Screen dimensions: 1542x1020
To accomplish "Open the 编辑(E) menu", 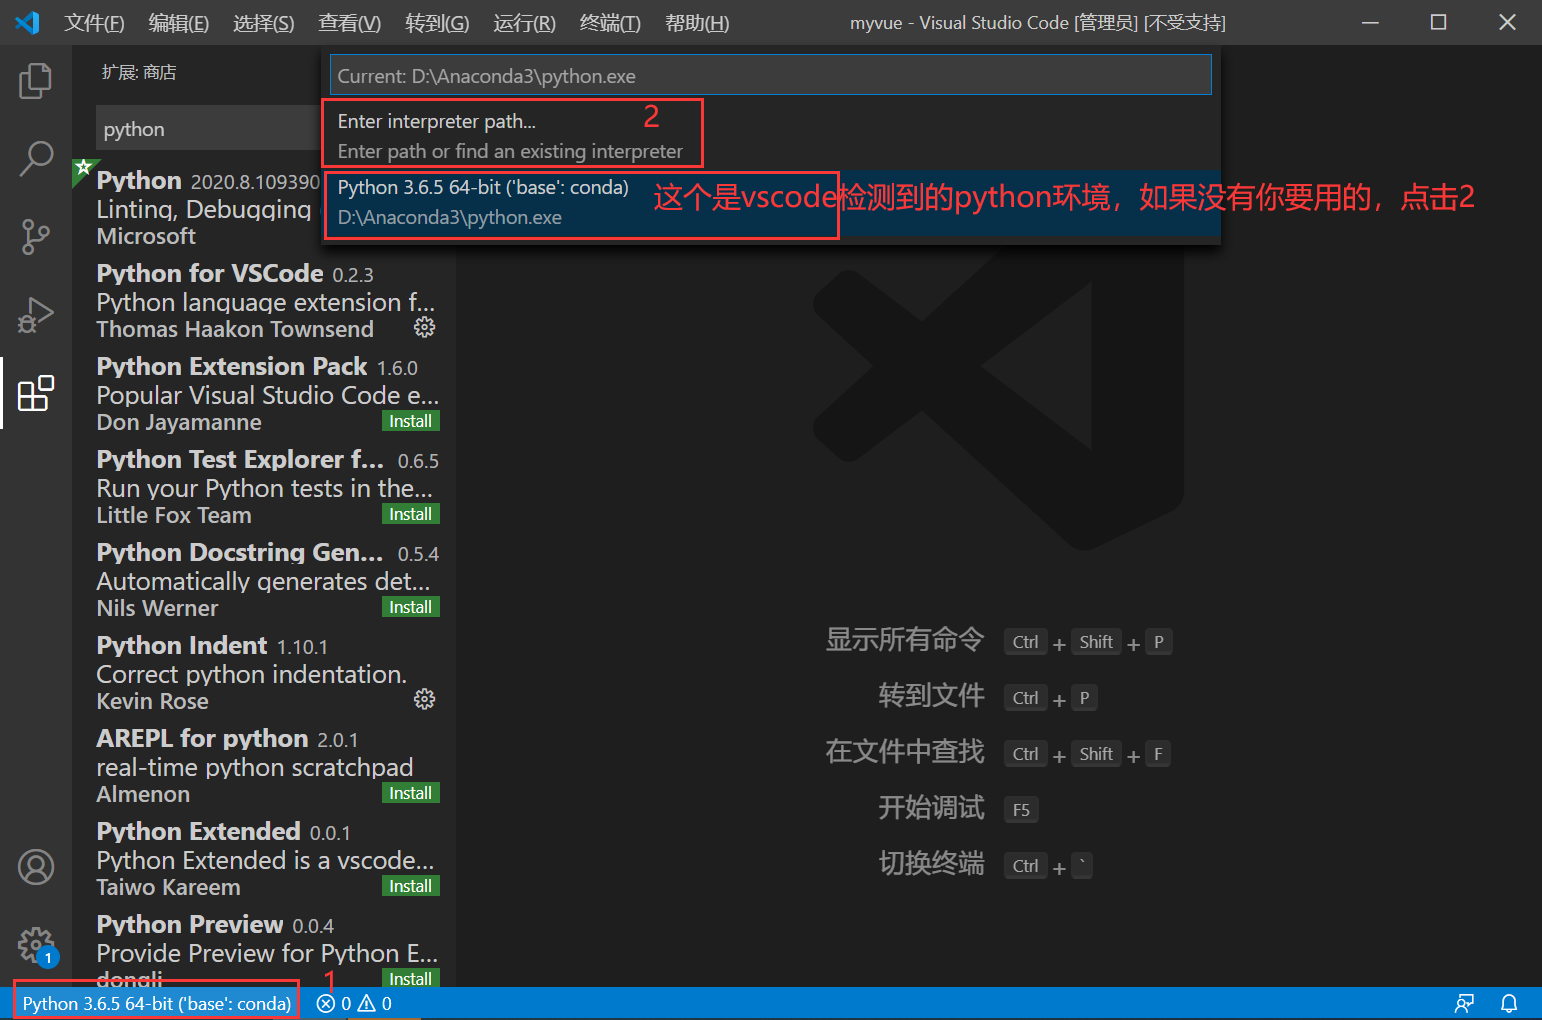I will point(179,23).
